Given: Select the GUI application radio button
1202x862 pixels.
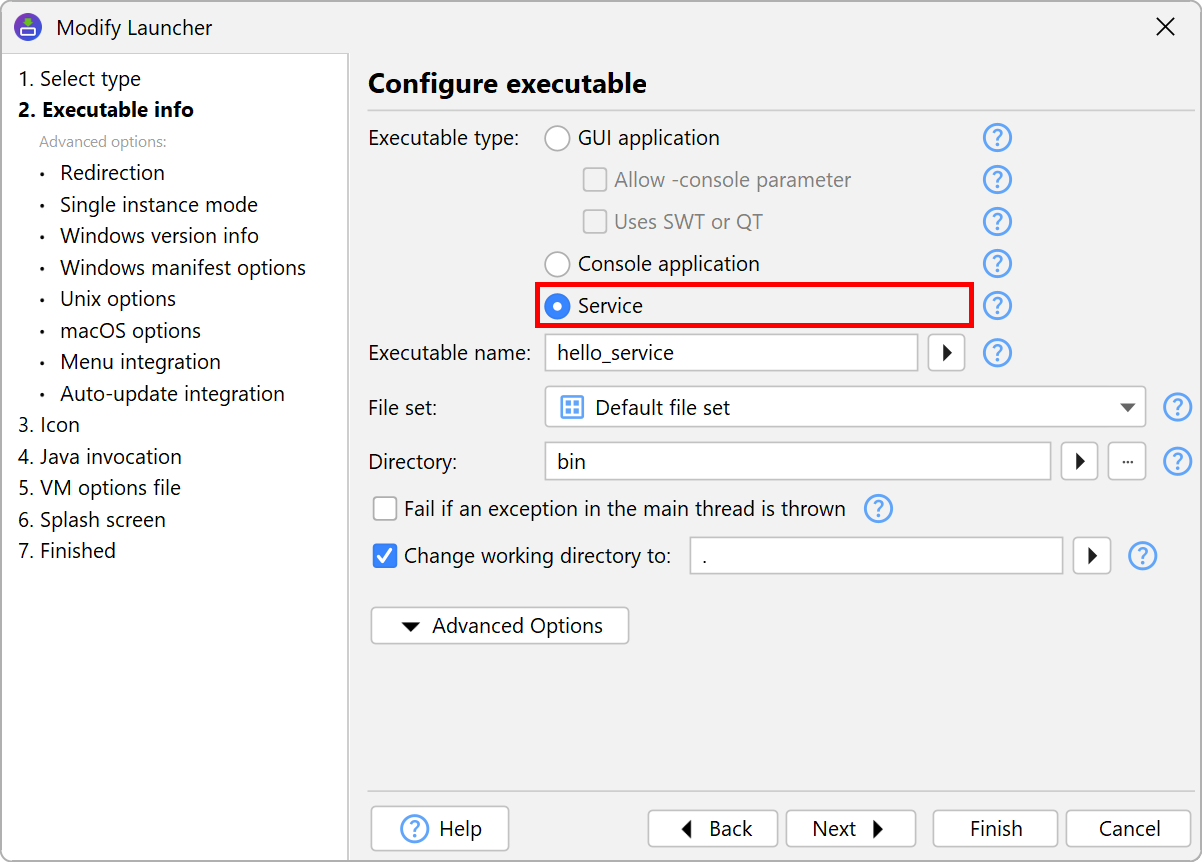Looking at the screenshot, I should [557, 138].
